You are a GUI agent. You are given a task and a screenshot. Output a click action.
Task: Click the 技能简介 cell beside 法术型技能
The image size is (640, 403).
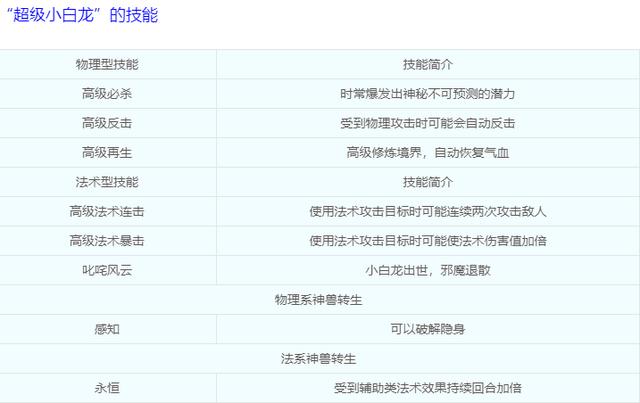tap(428, 182)
